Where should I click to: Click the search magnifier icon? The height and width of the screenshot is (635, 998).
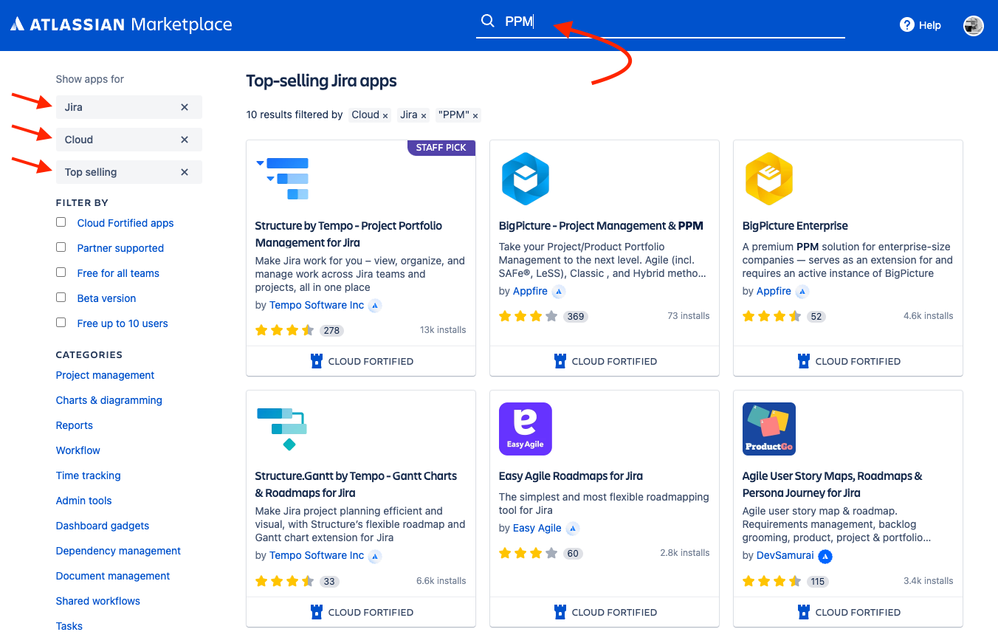[488, 21]
